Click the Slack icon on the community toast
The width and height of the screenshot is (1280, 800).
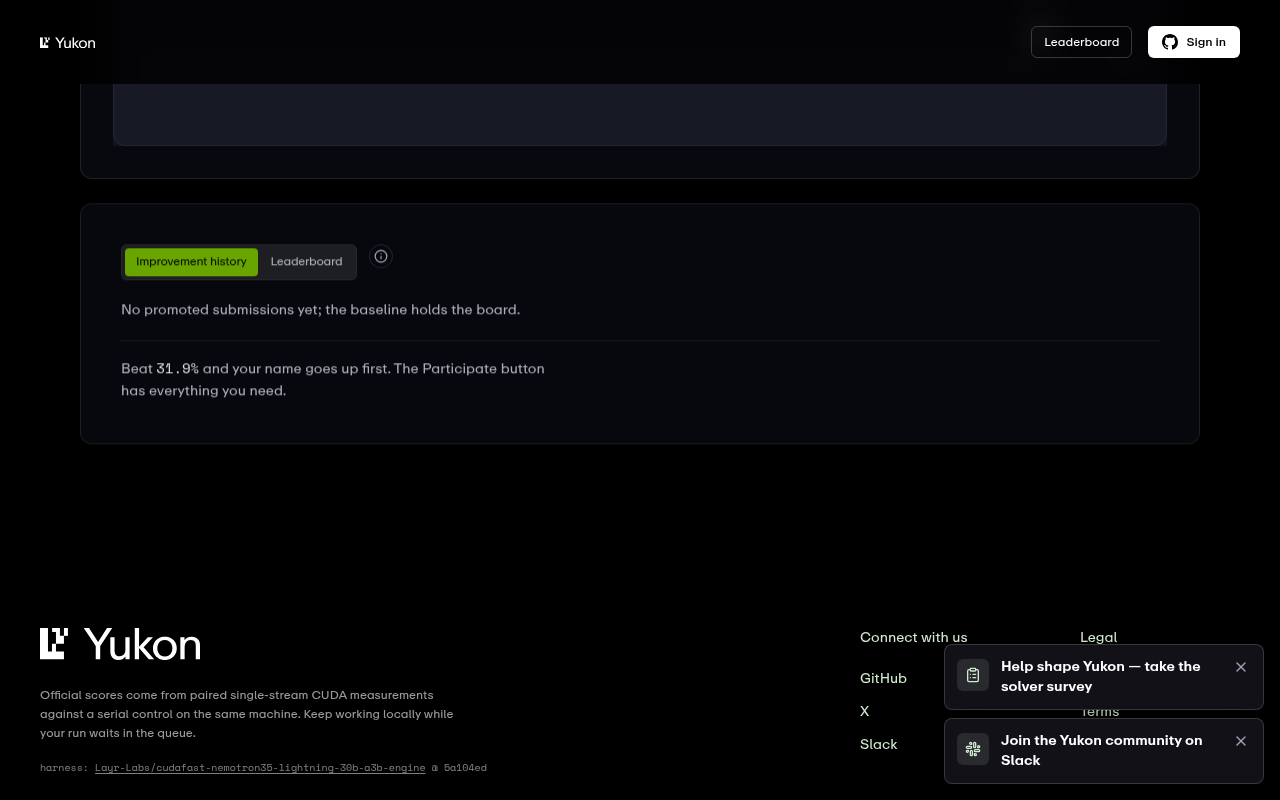click(973, 749)
